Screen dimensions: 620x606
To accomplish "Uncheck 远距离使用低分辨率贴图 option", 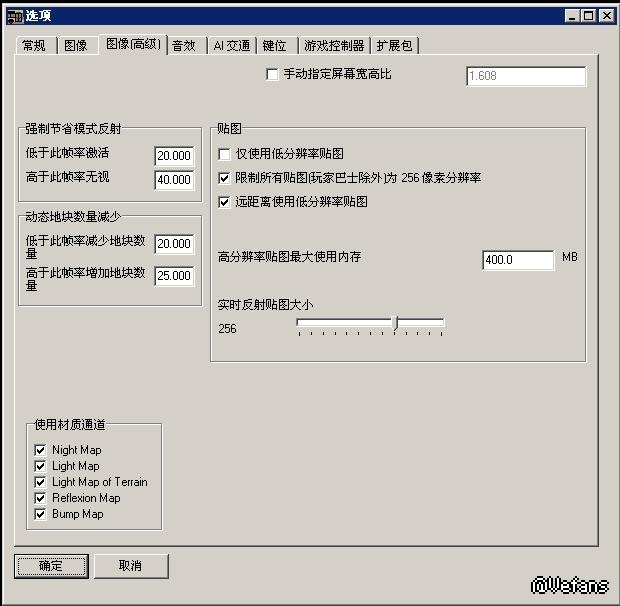I will tap(224, 202).
